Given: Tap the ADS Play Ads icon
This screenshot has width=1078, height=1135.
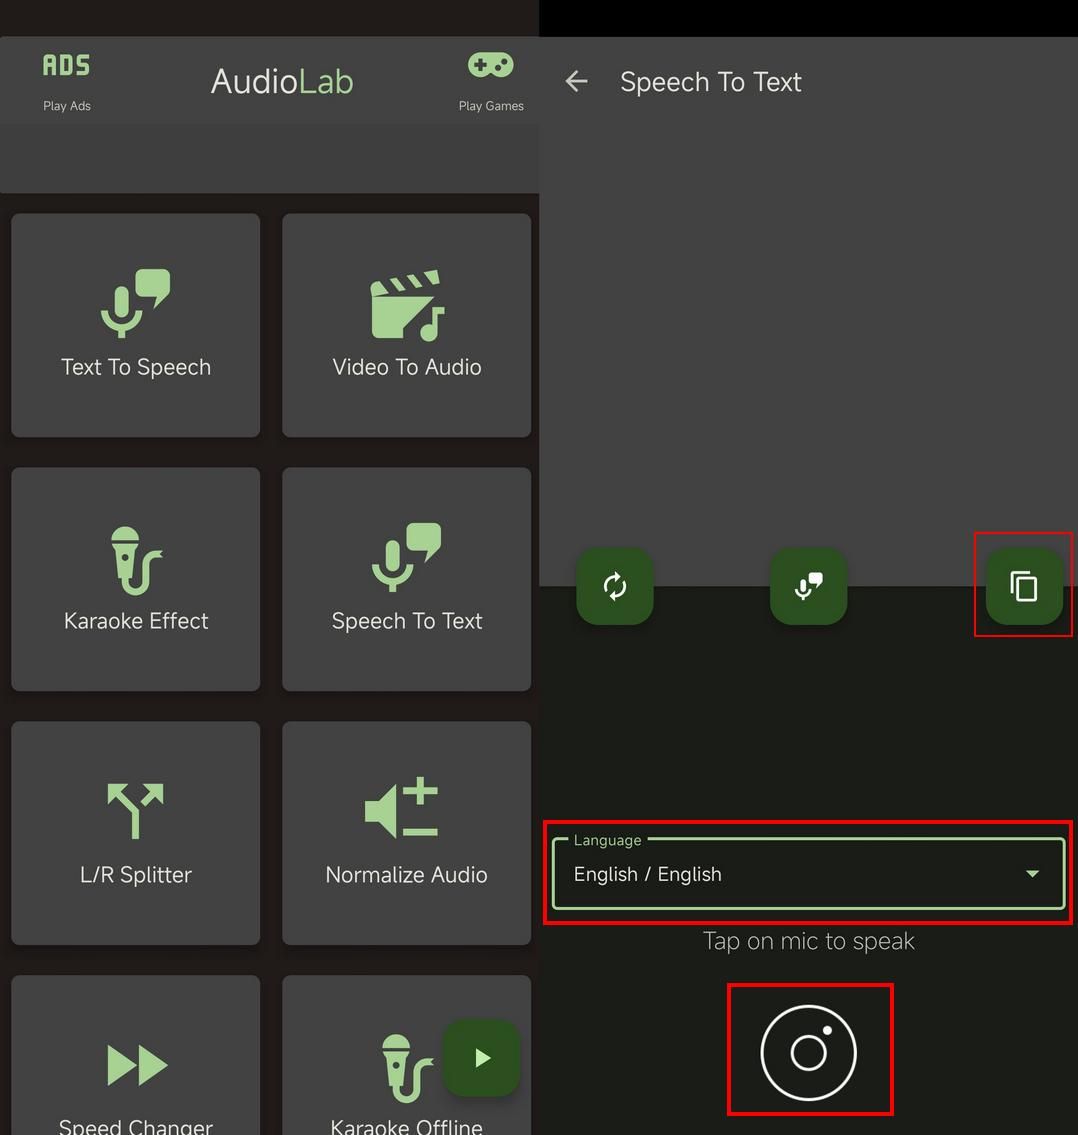Looking at the screenshot, I should (66, 65).
